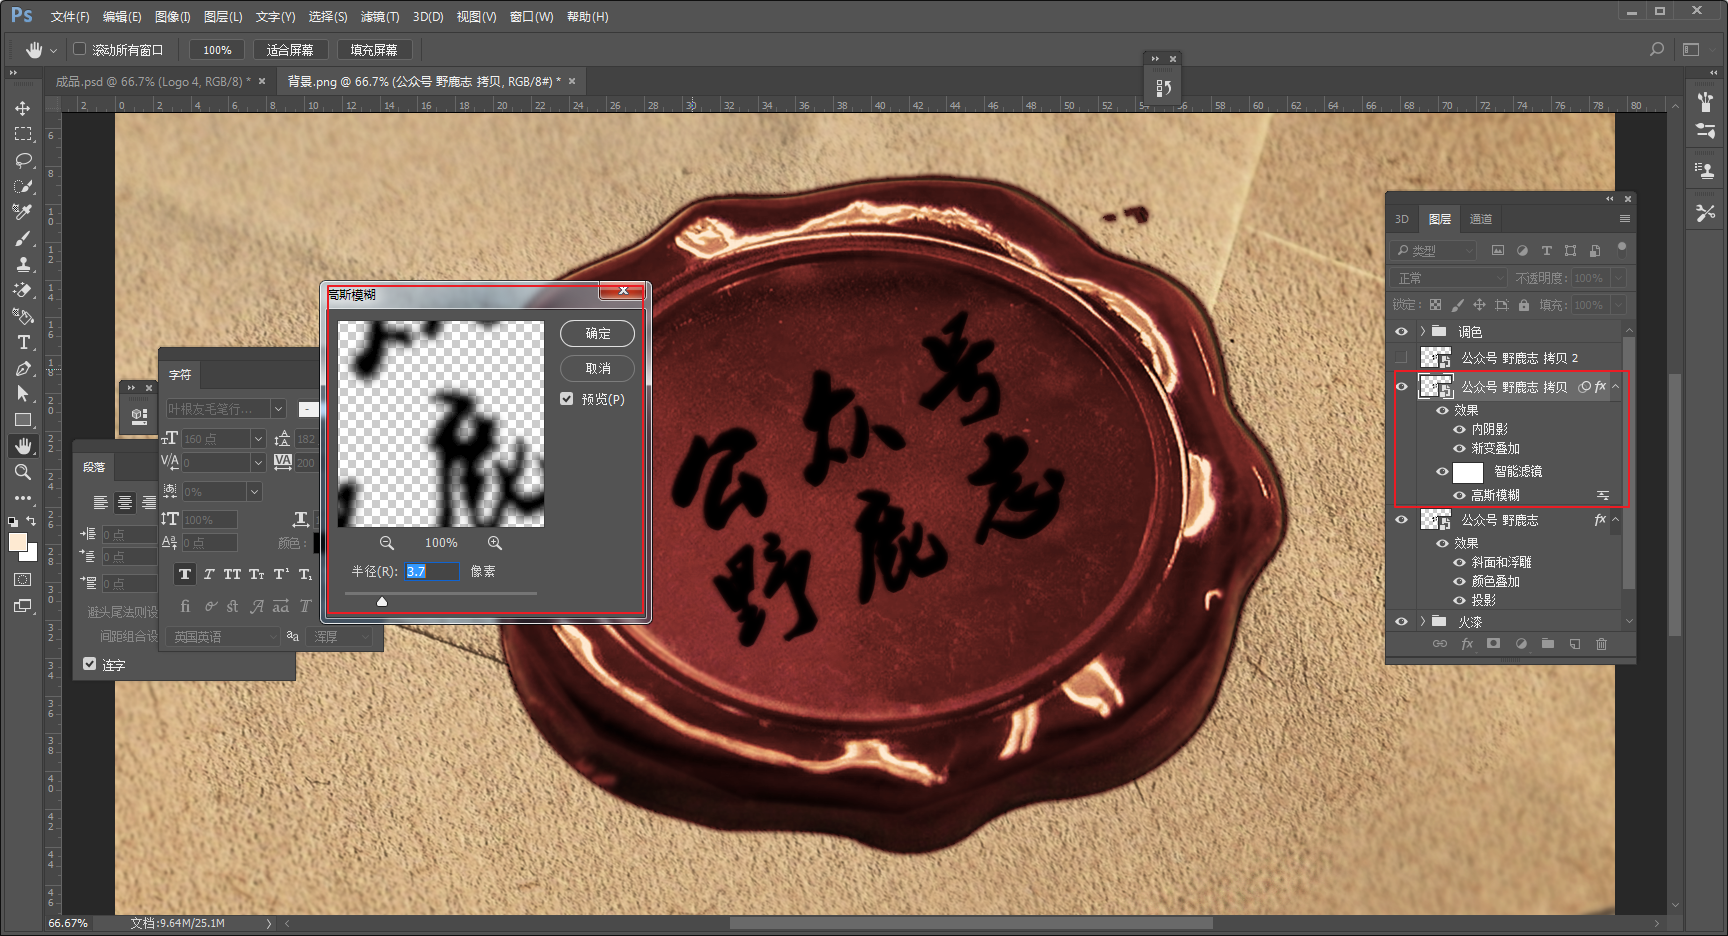The image size is (1728, 936).
Task: Click the foreground color swatch
Action: [x=18, y=541]
